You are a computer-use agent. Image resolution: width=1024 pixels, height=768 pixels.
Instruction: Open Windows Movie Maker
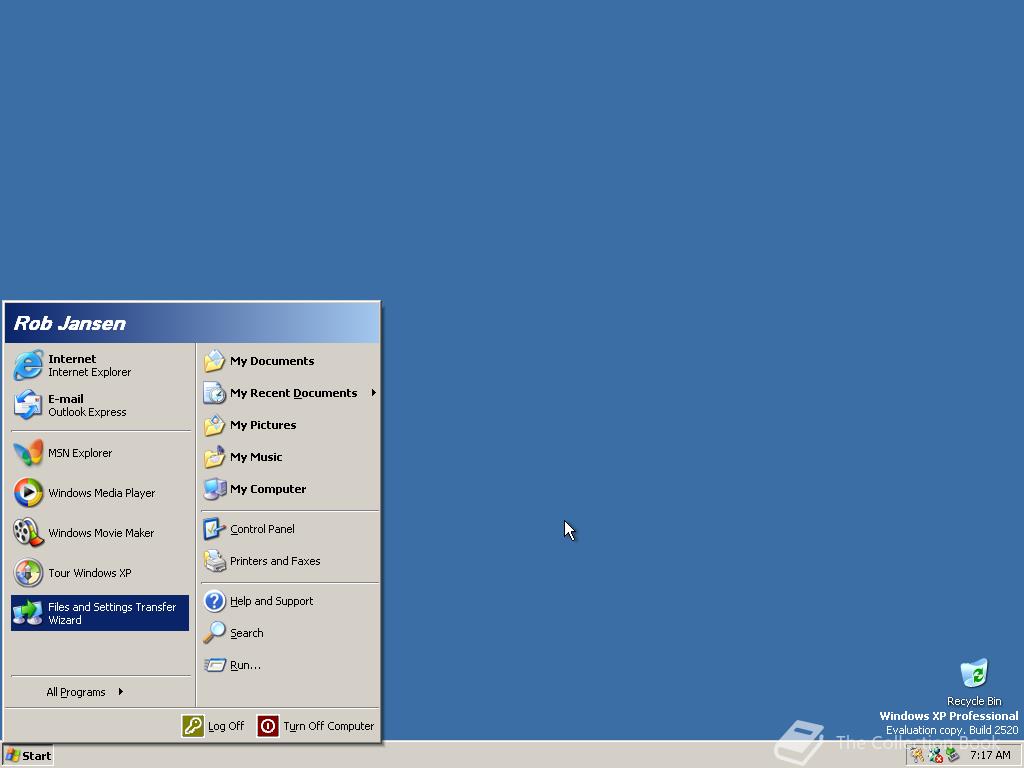pos(100,533)
